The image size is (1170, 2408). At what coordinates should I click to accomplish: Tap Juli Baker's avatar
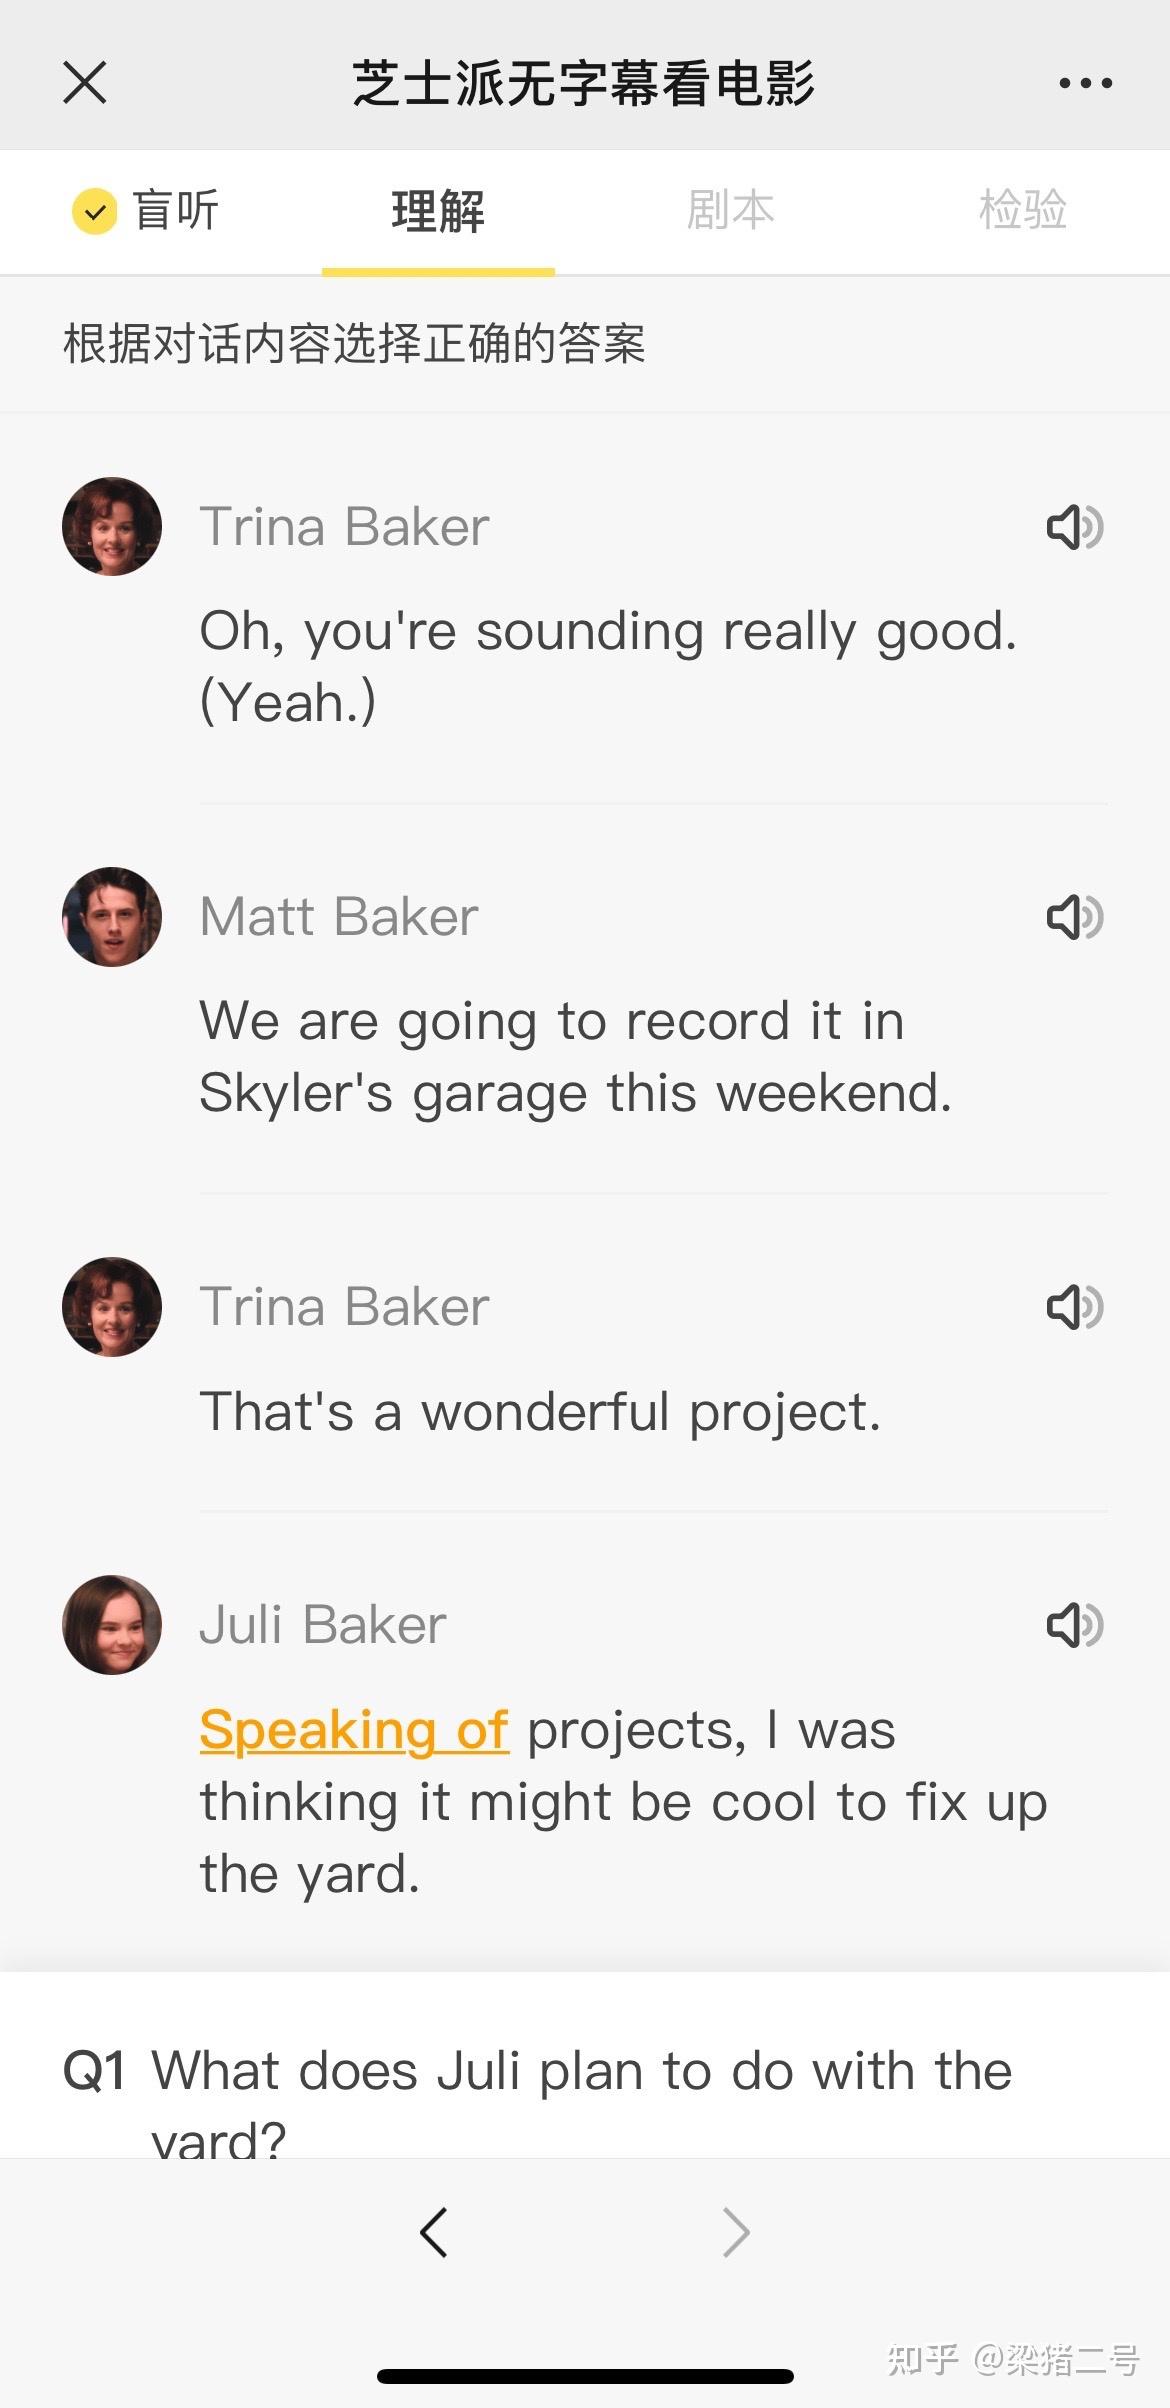click(x=112, y=1624)
